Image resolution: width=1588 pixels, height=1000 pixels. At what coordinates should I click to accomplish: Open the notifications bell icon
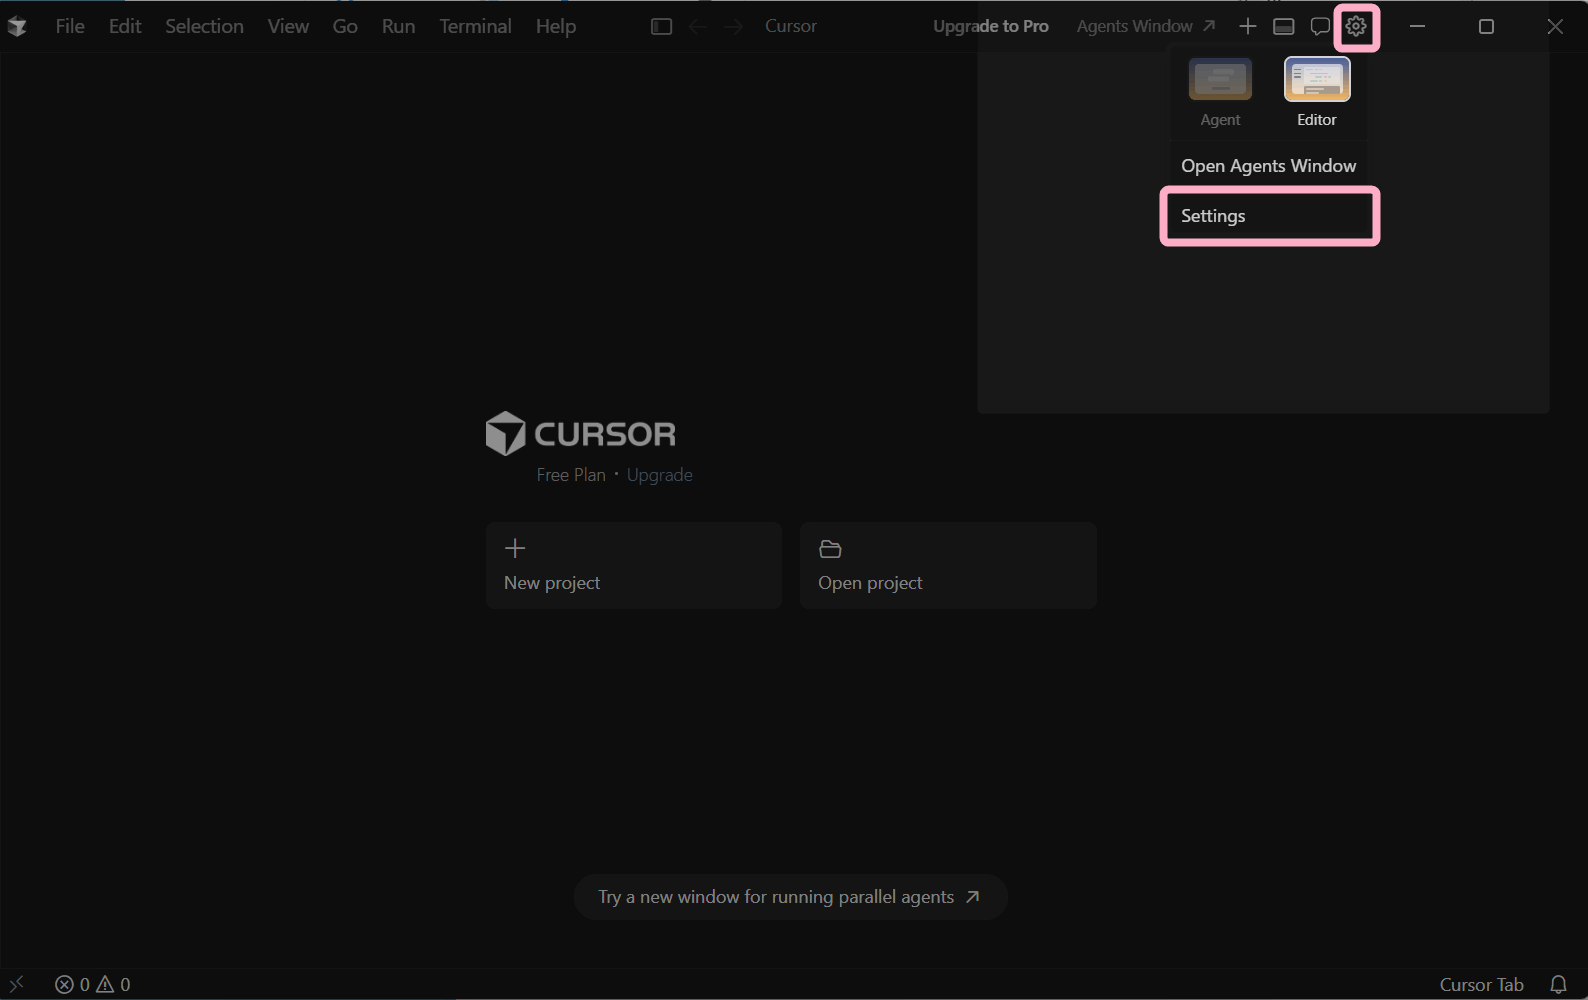click(1558, 984)
